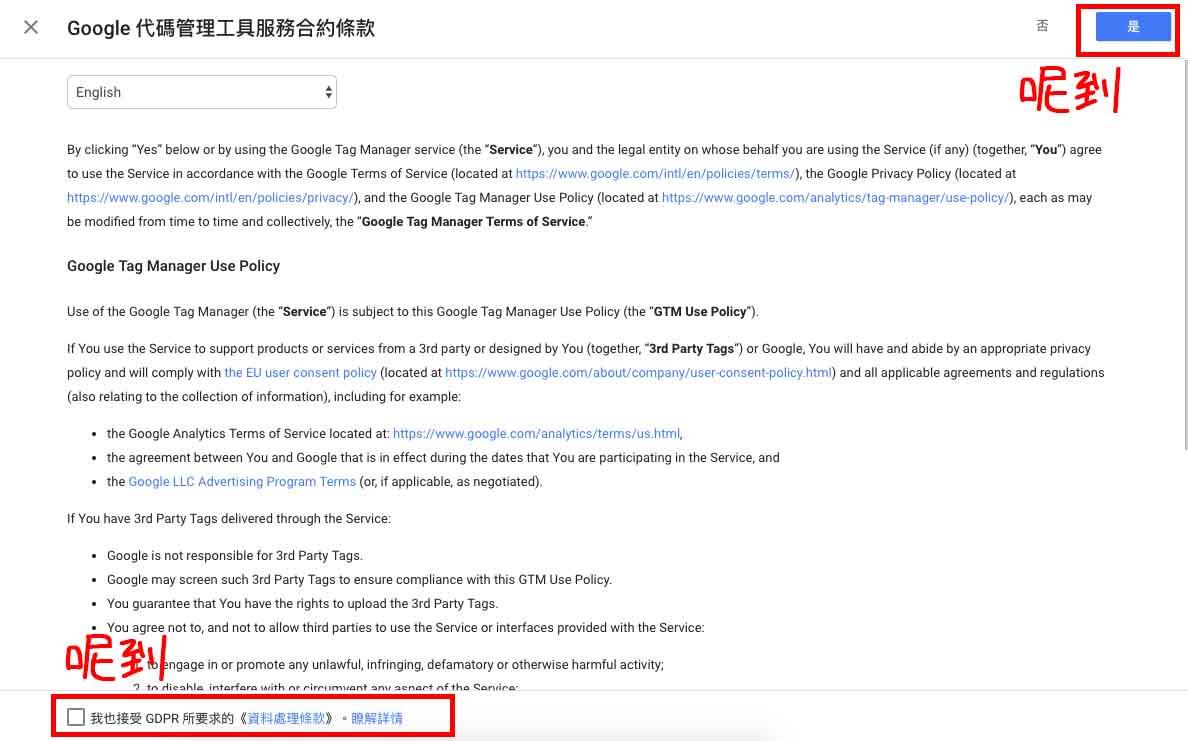Open the English language dropdown
This screenshot has height=741, width=1188.
pos(202,92)
